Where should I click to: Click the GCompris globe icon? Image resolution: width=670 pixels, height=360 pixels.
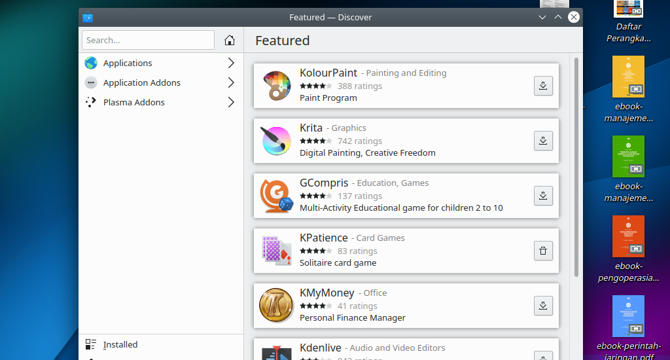point(276,196)
